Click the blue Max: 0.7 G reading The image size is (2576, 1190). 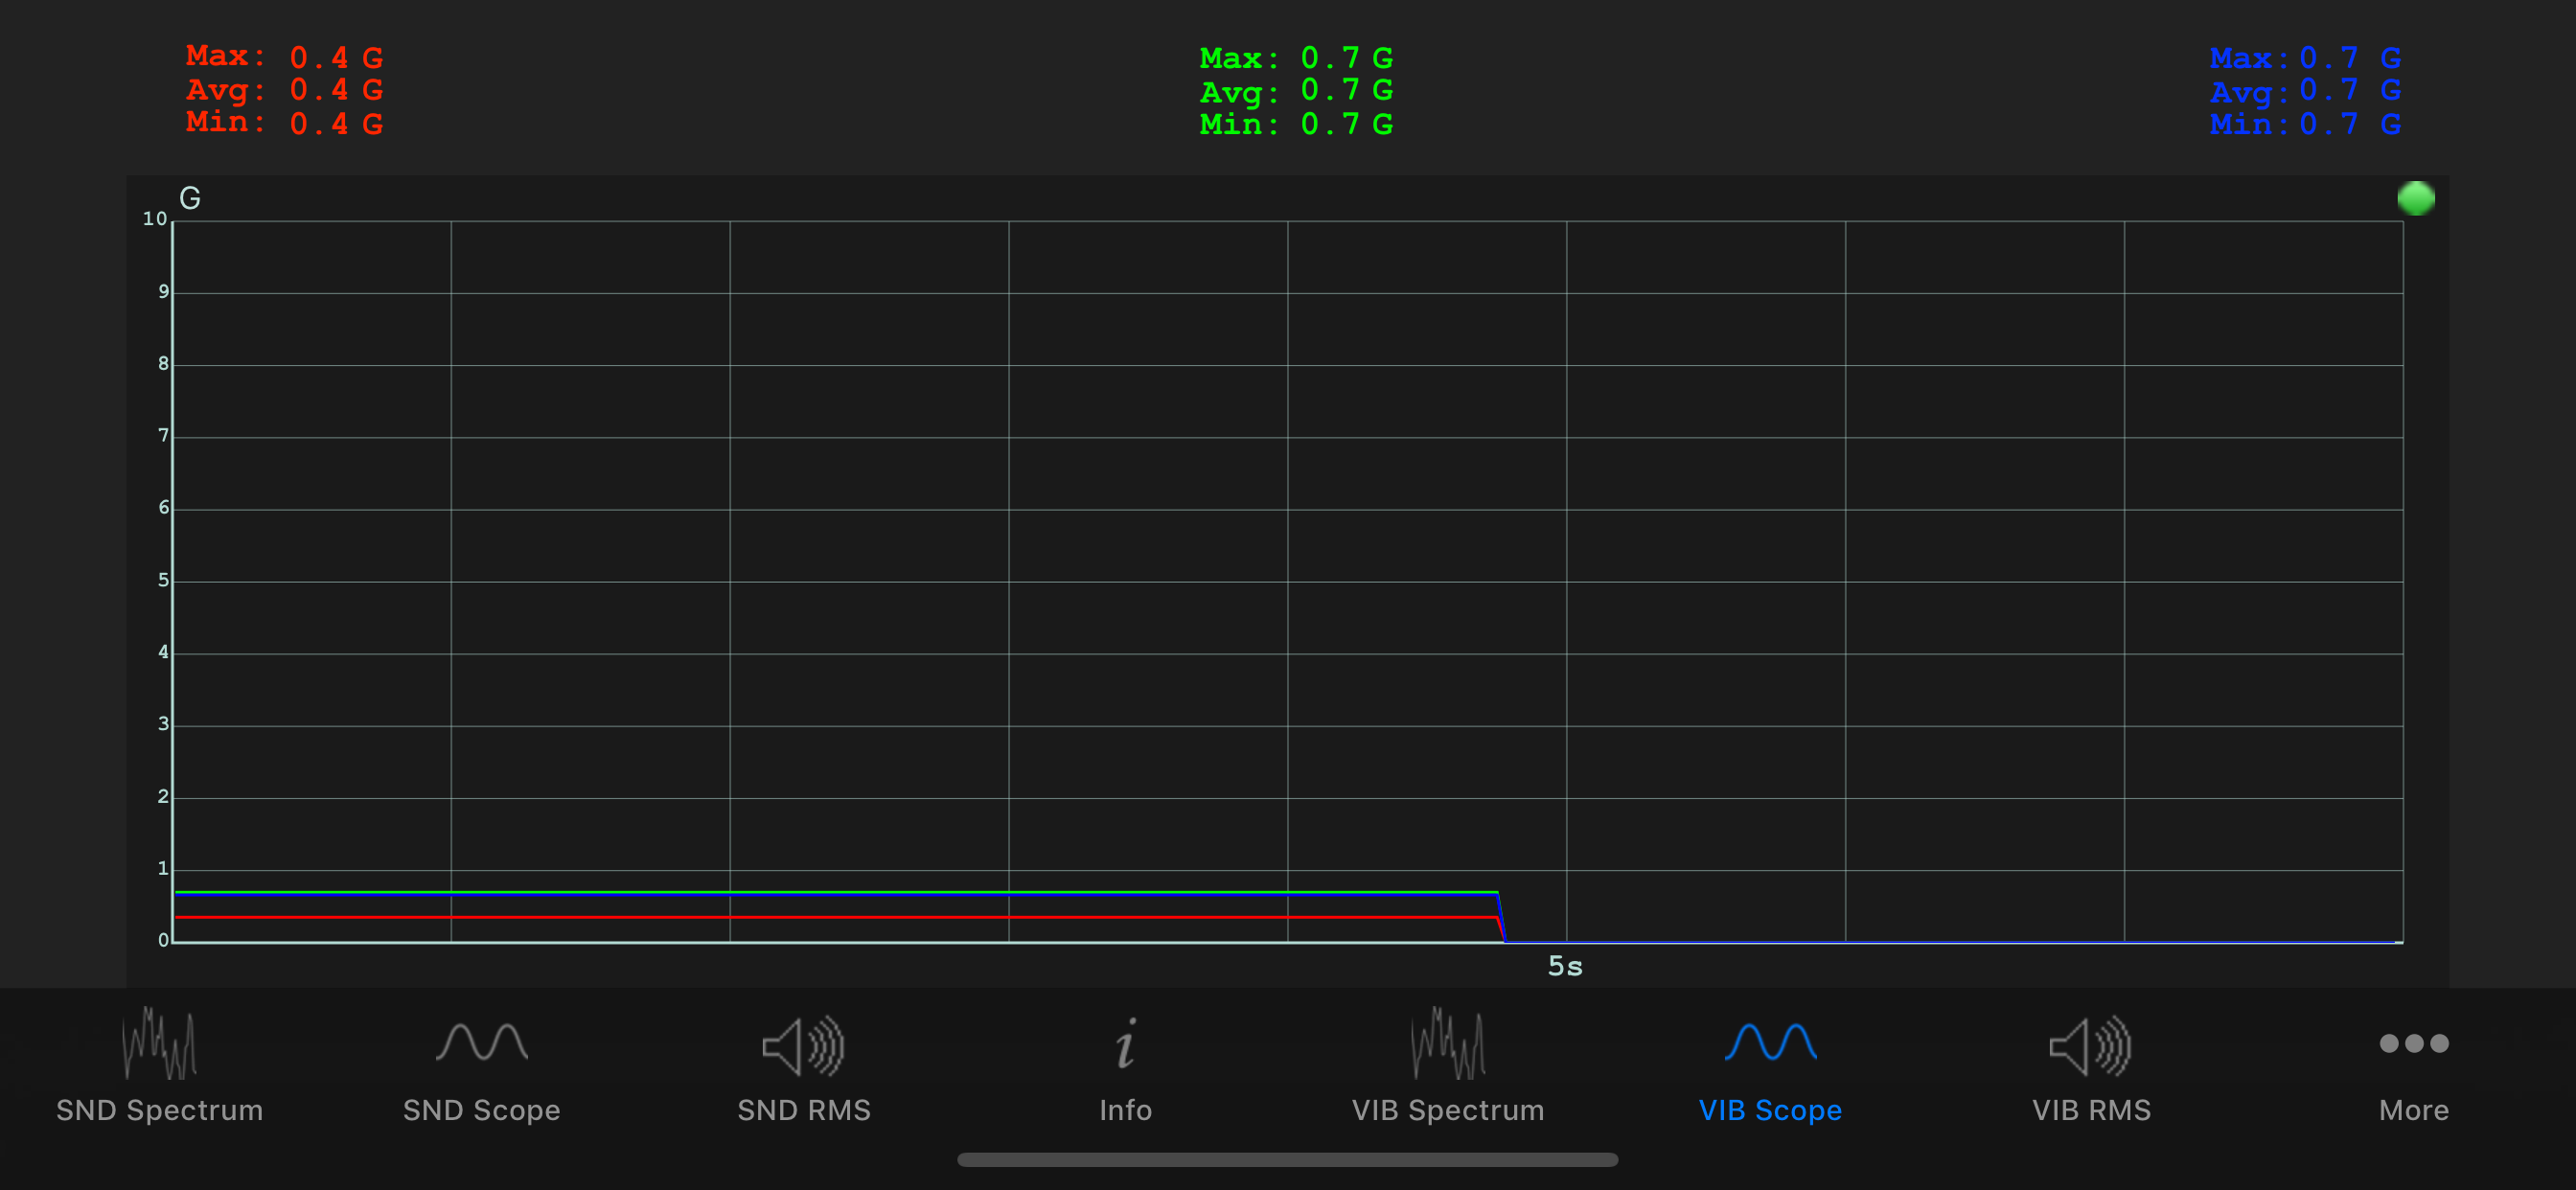(2305, 58)
